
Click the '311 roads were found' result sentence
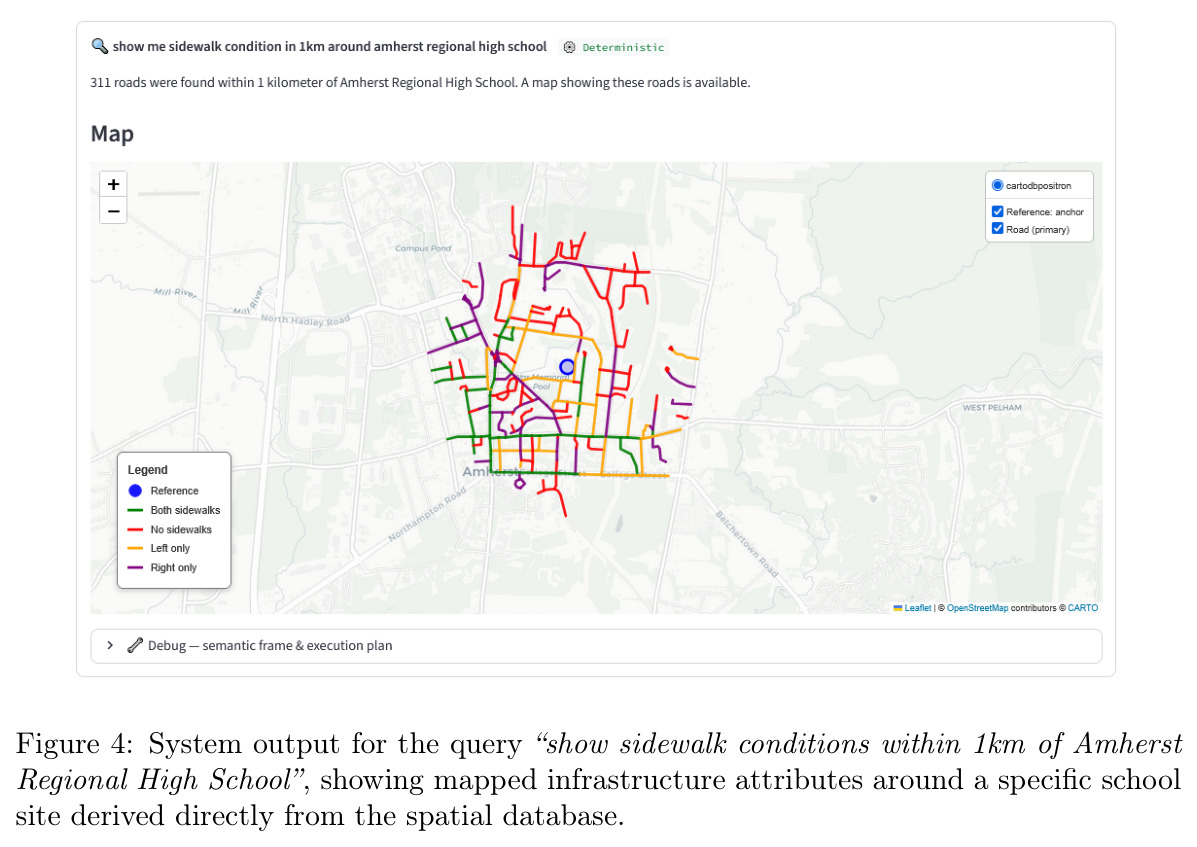coord(420,82)
